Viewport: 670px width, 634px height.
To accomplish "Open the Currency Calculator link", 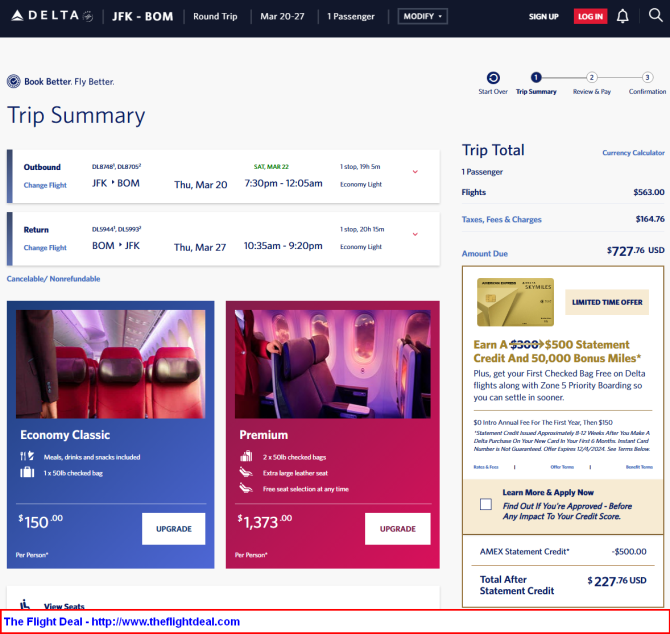I will [x=633, y=153].
